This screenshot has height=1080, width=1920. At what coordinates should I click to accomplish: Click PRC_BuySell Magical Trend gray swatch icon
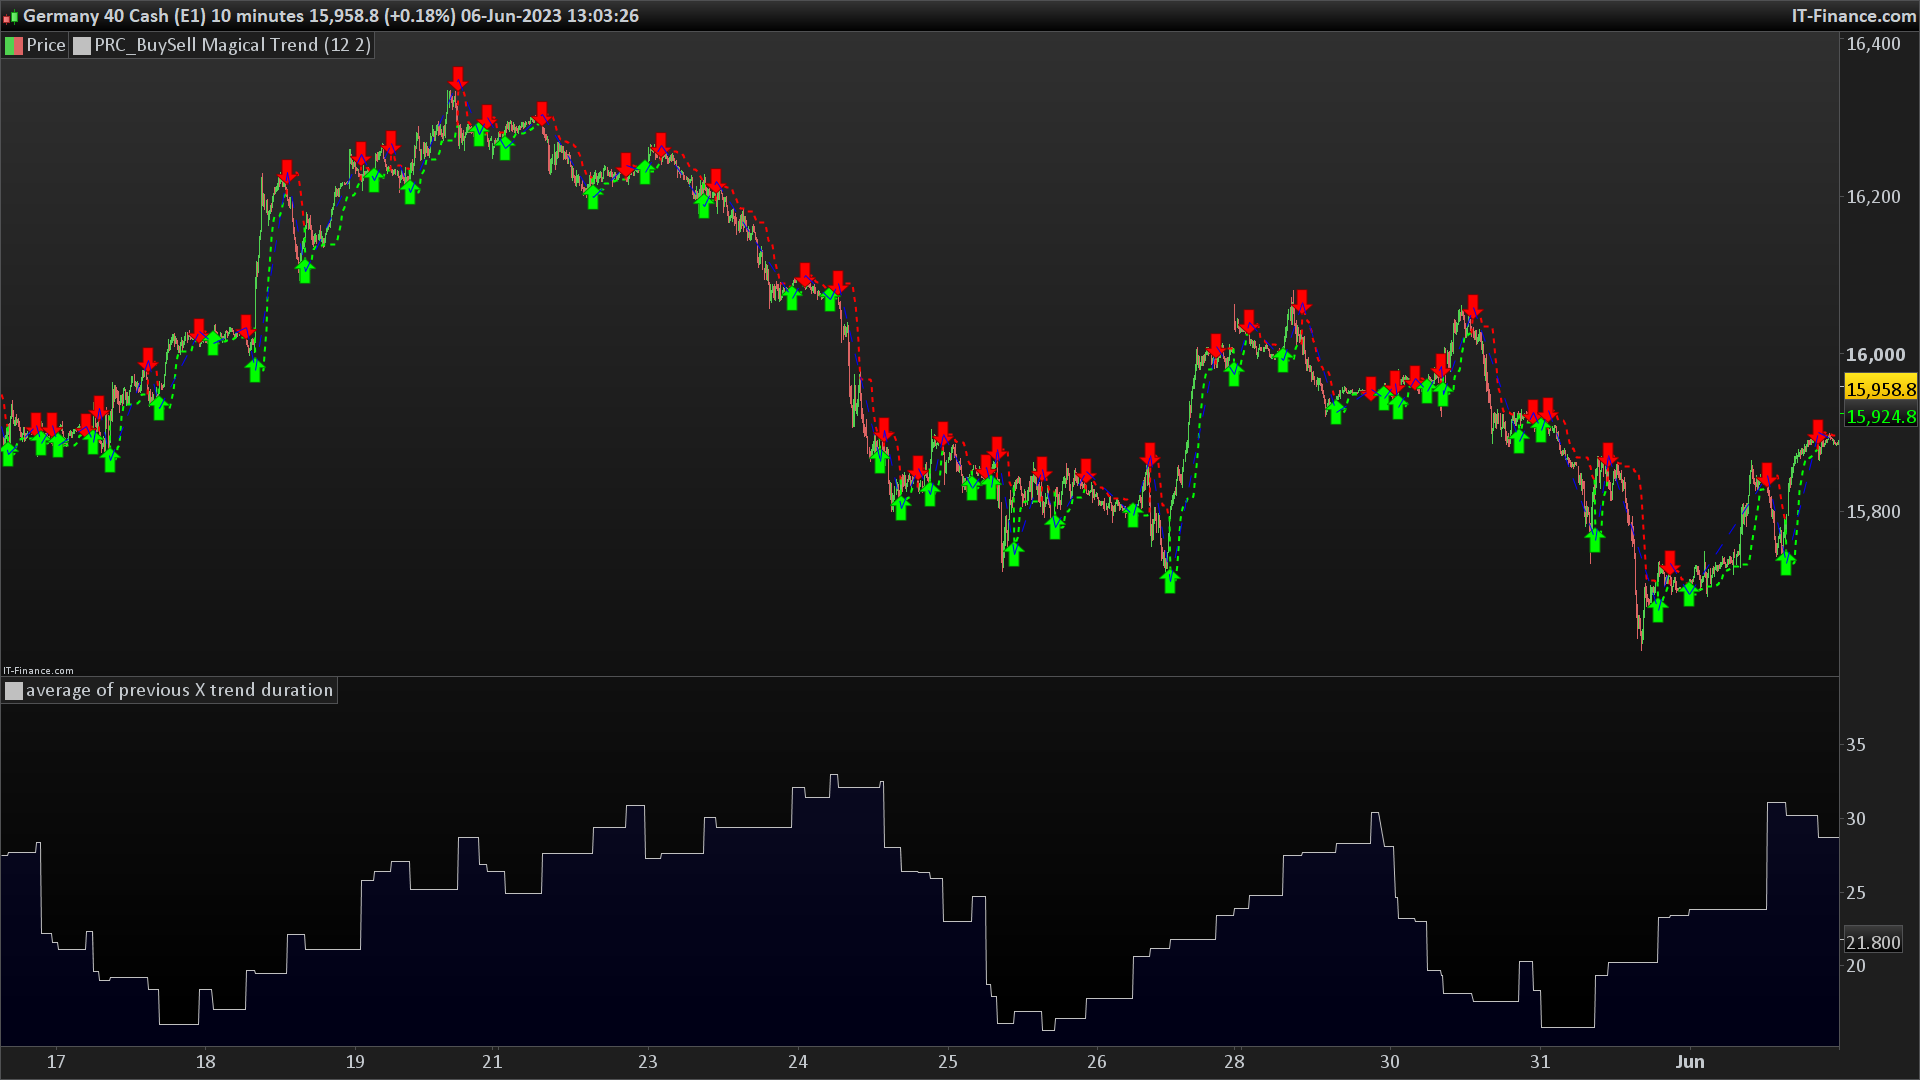[x=82, y=45]
